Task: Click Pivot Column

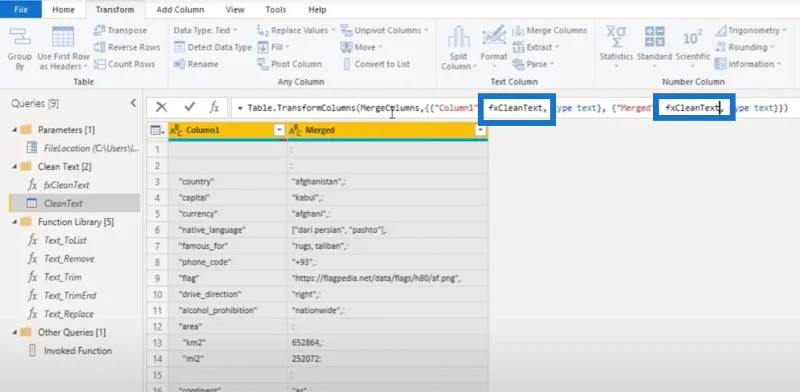Action: [x=289, y=64]
